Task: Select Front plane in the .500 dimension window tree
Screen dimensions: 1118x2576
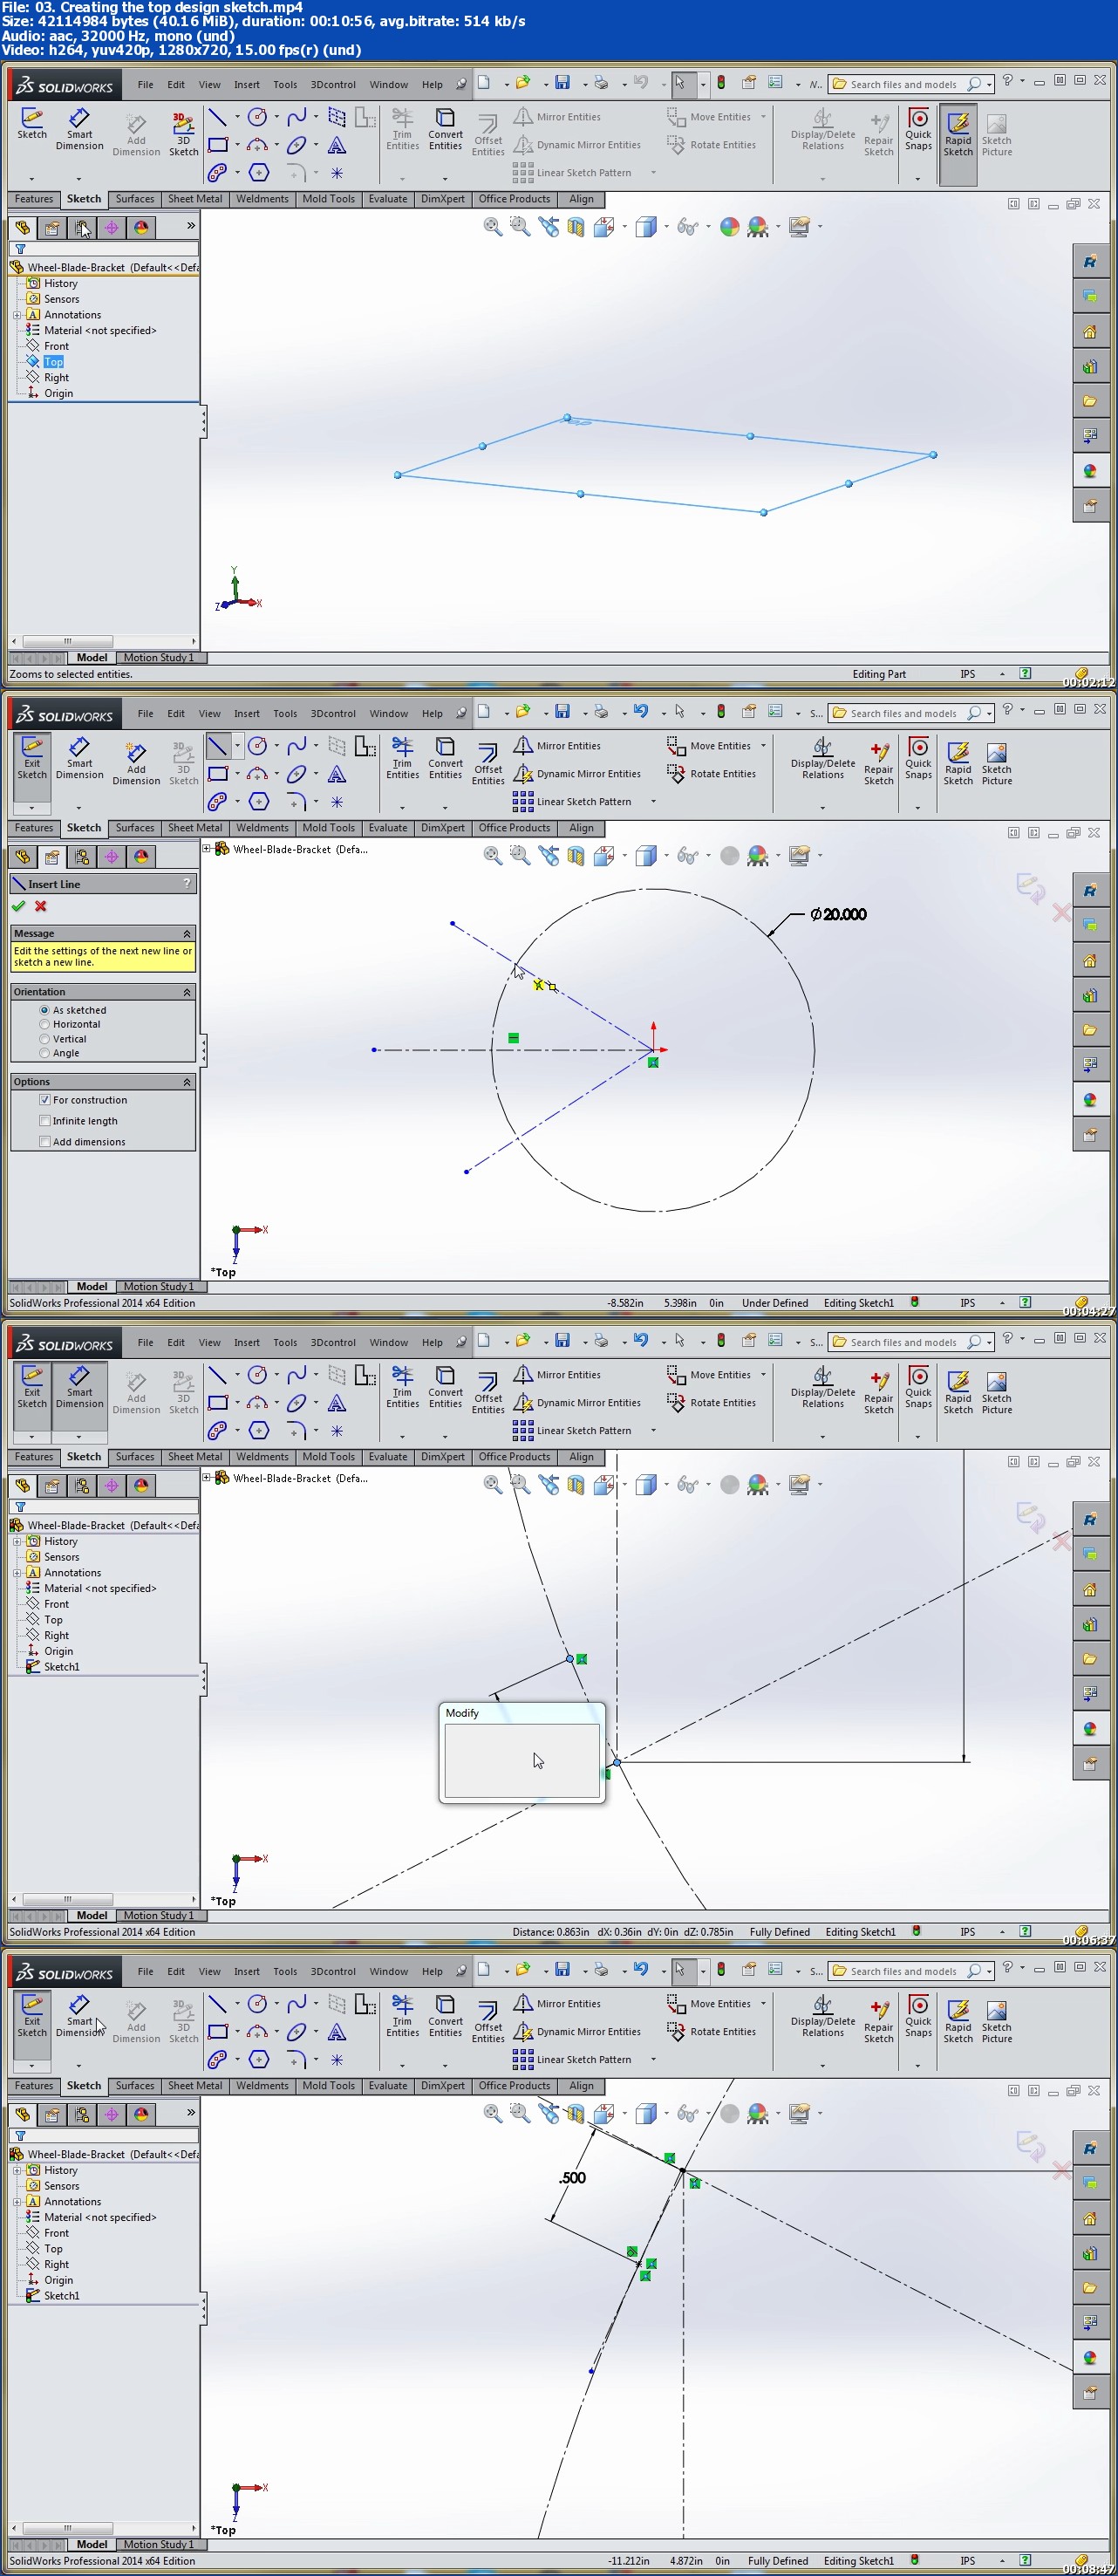Action: (56, 2233)
